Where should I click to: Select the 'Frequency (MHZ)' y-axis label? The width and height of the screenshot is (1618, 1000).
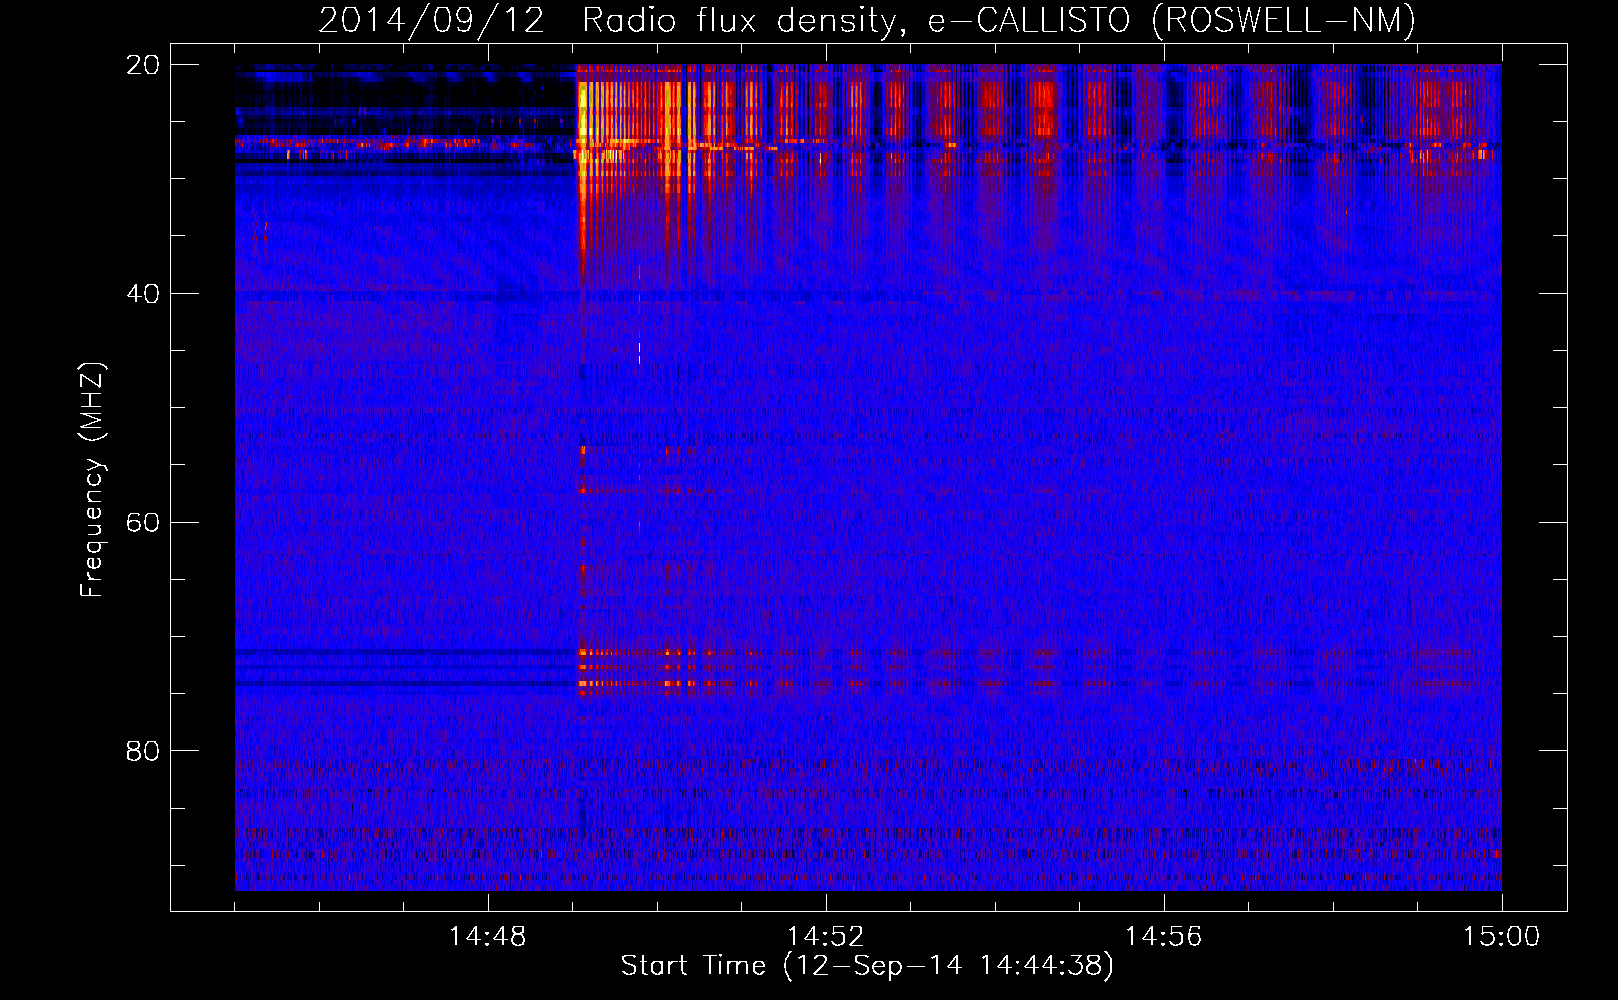click(x=92, y=480)
